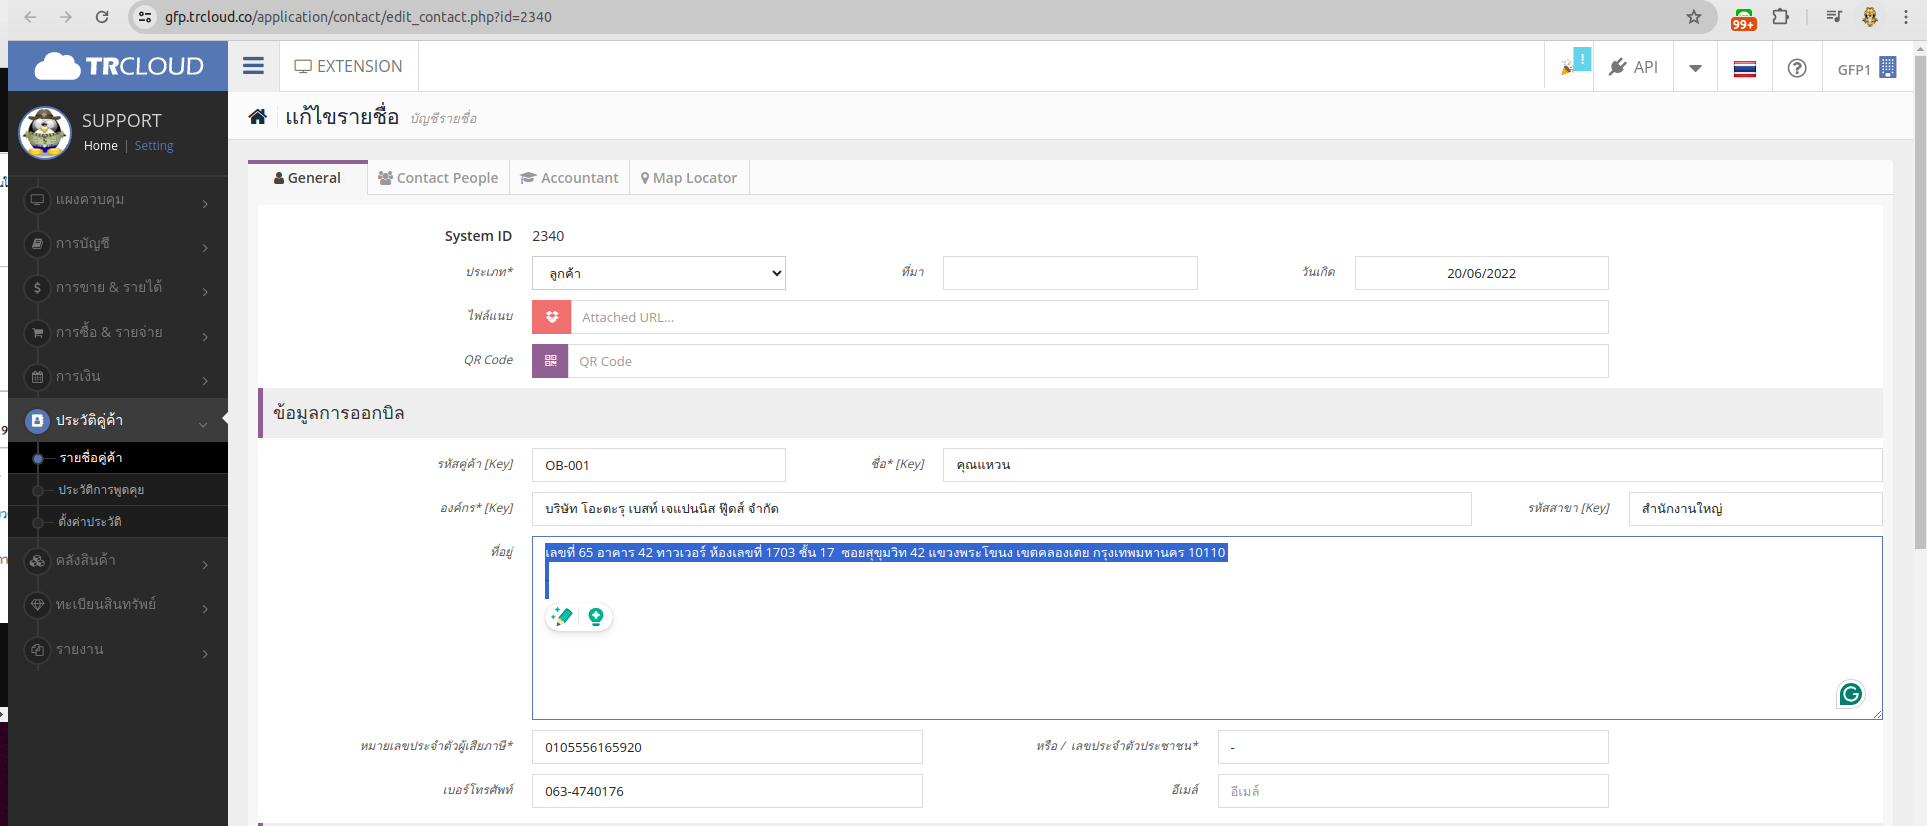This screenshot has height=826, width=1927.
Task: Open the รายชื่อคู่ค้า submenu item
Action: 118,458
